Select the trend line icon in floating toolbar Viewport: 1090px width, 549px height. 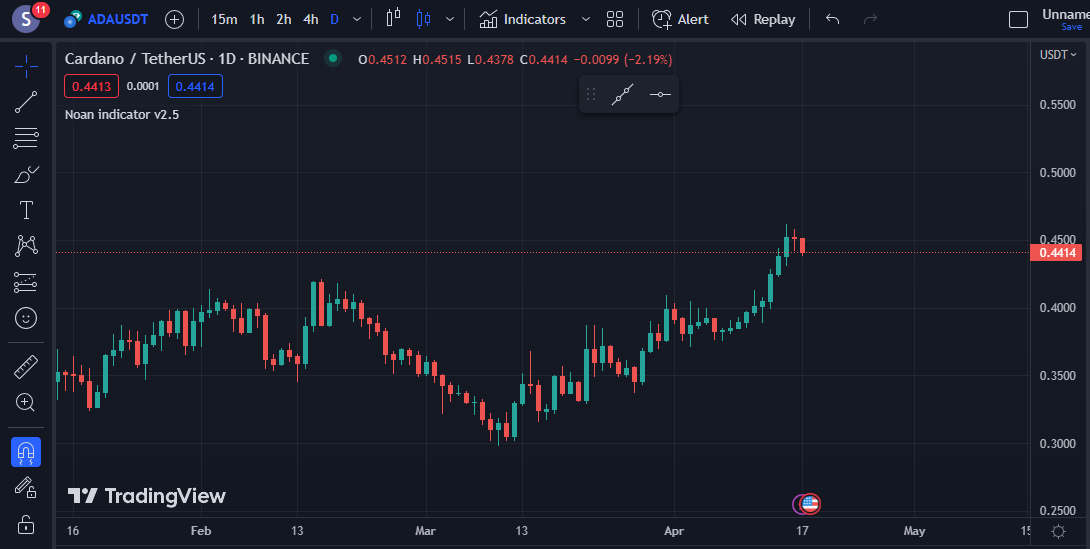[623, 95]
